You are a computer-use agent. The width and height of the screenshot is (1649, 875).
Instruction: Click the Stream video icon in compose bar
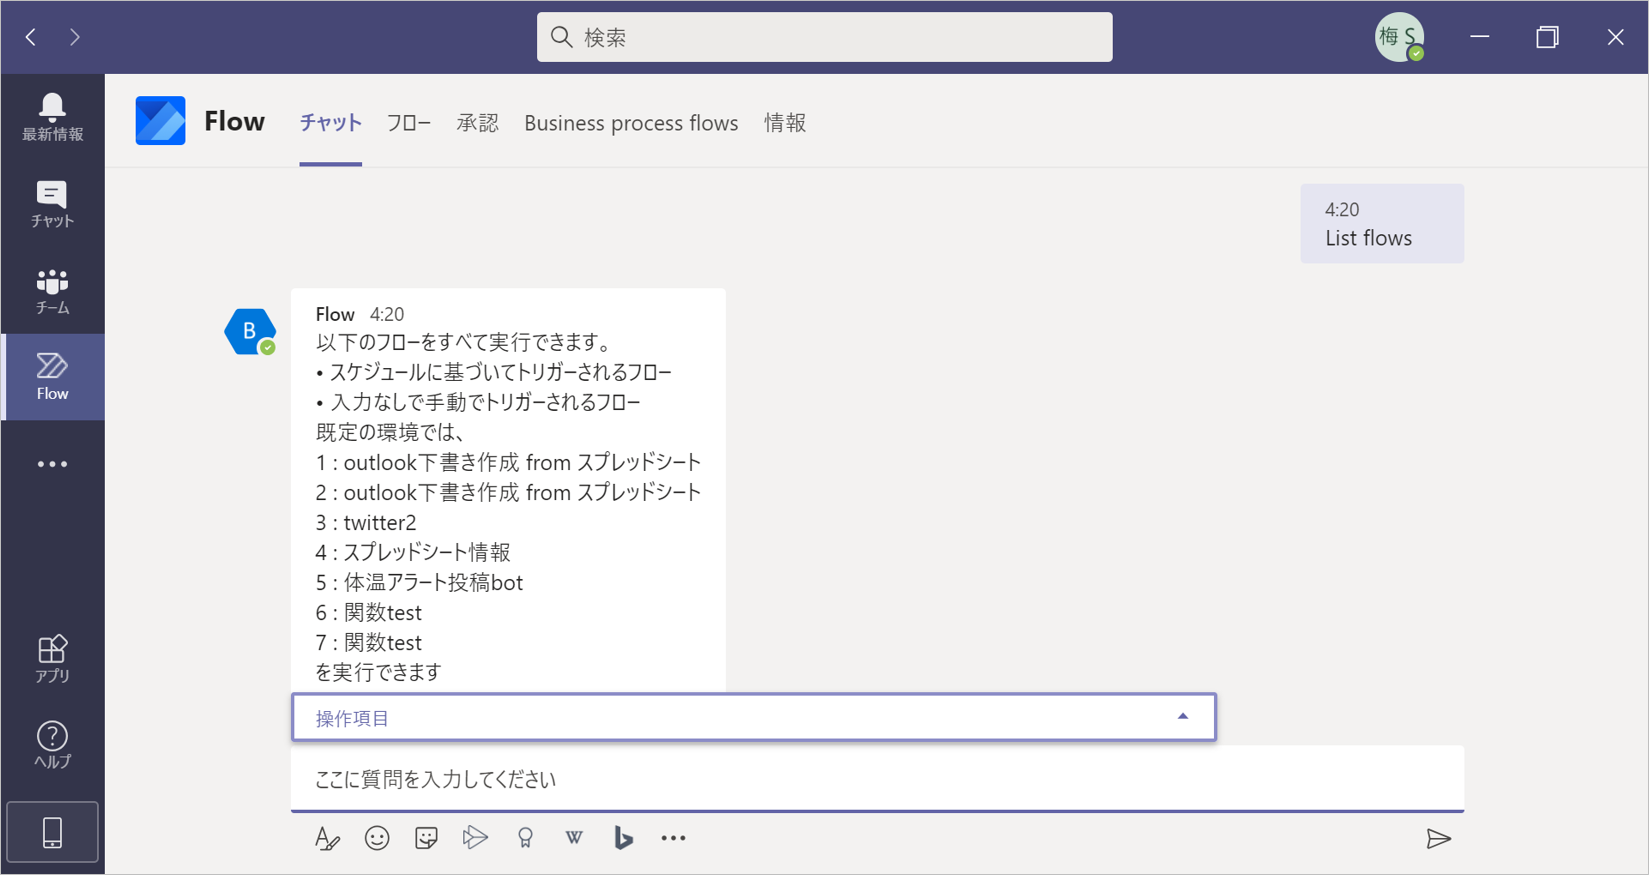[x=475, y=837]
